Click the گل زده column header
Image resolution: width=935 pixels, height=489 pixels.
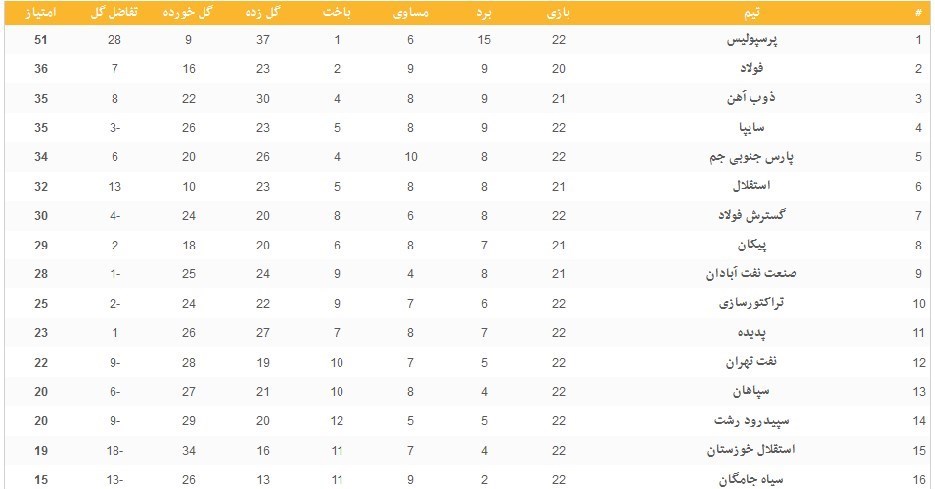coord(262,13)
